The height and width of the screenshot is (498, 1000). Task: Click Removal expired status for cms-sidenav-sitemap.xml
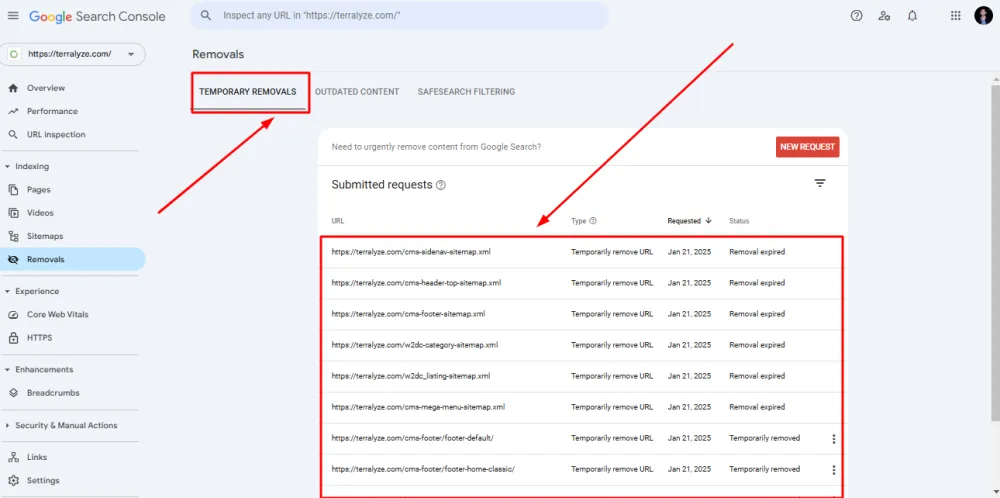click(x=757, y=253)
